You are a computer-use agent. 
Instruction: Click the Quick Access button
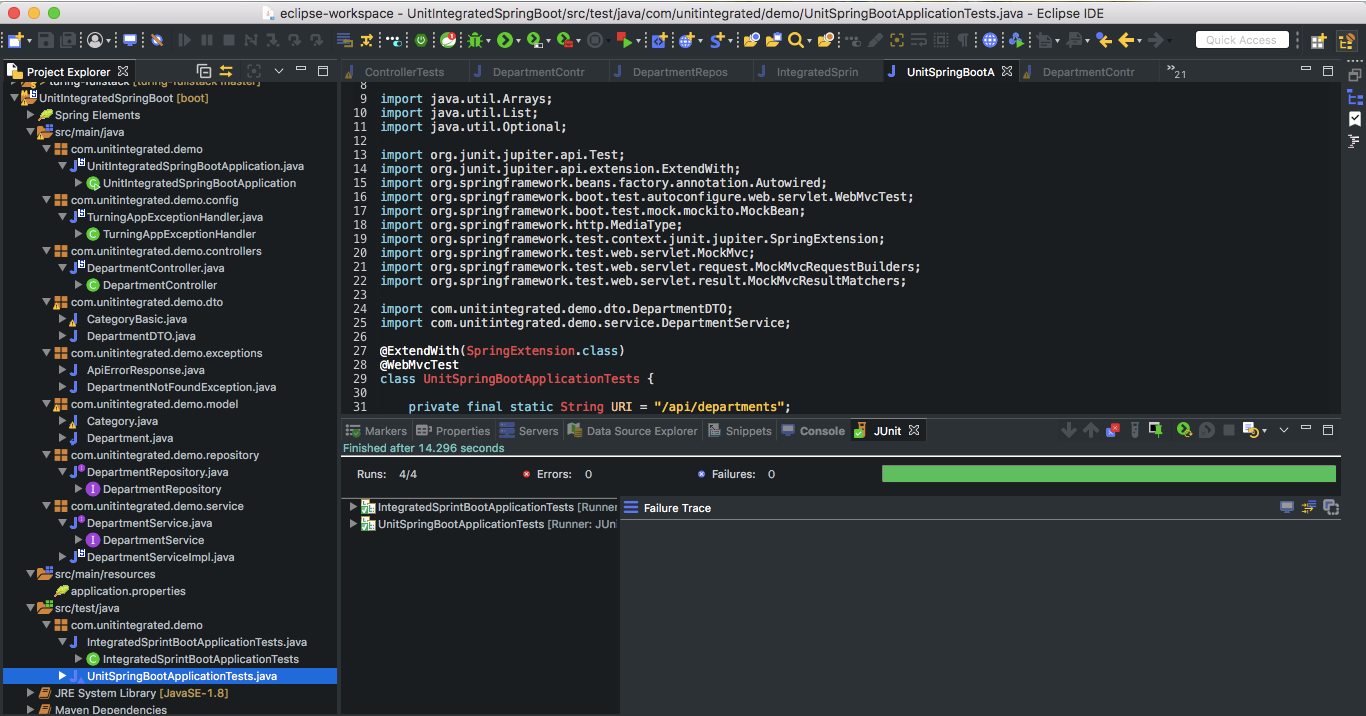pos(1240,40)
